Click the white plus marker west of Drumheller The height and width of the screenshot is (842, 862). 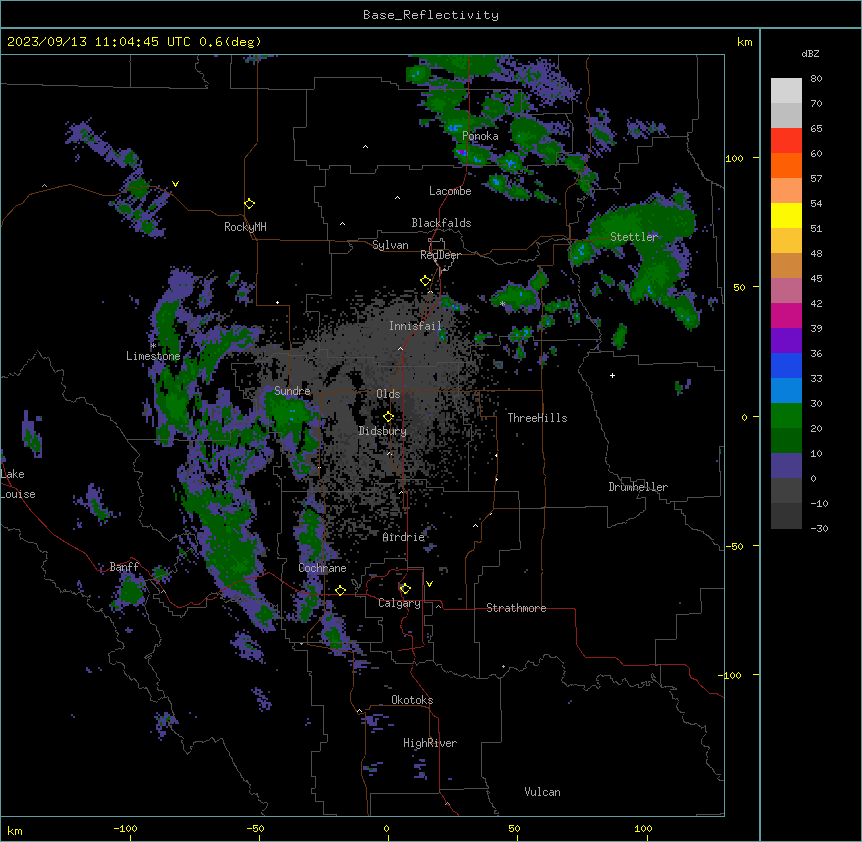[612, 375]
